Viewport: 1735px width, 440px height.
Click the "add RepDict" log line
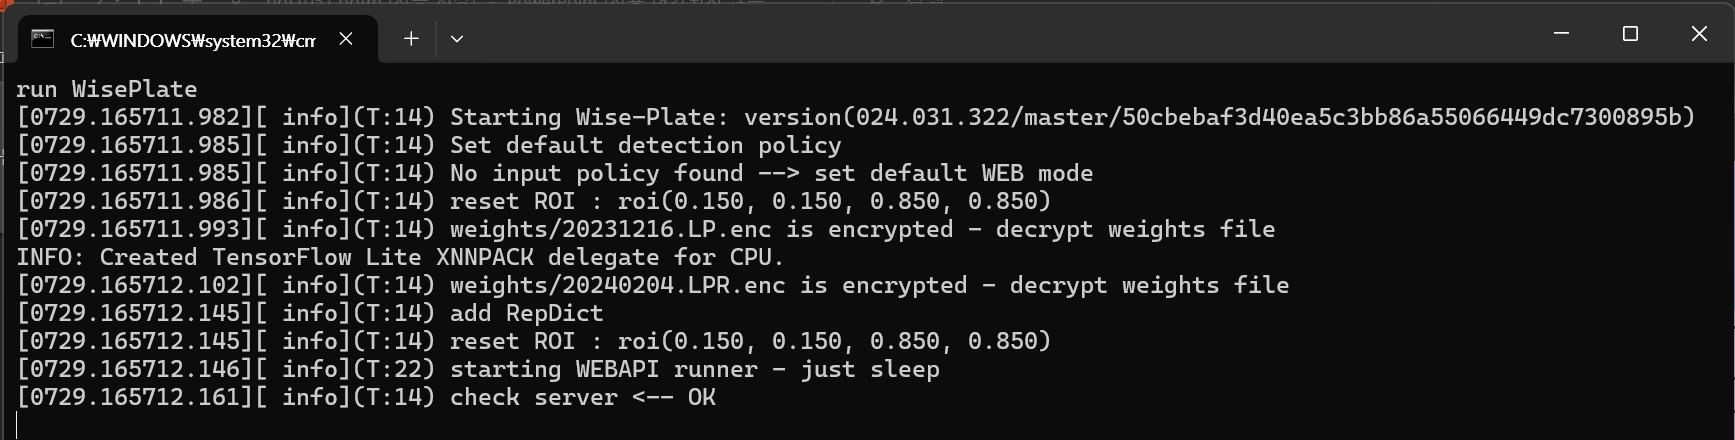coord(310,313)
